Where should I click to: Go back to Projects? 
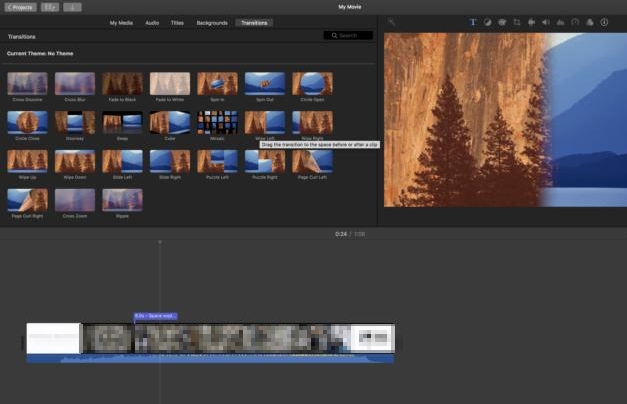(x=20, y=7)
